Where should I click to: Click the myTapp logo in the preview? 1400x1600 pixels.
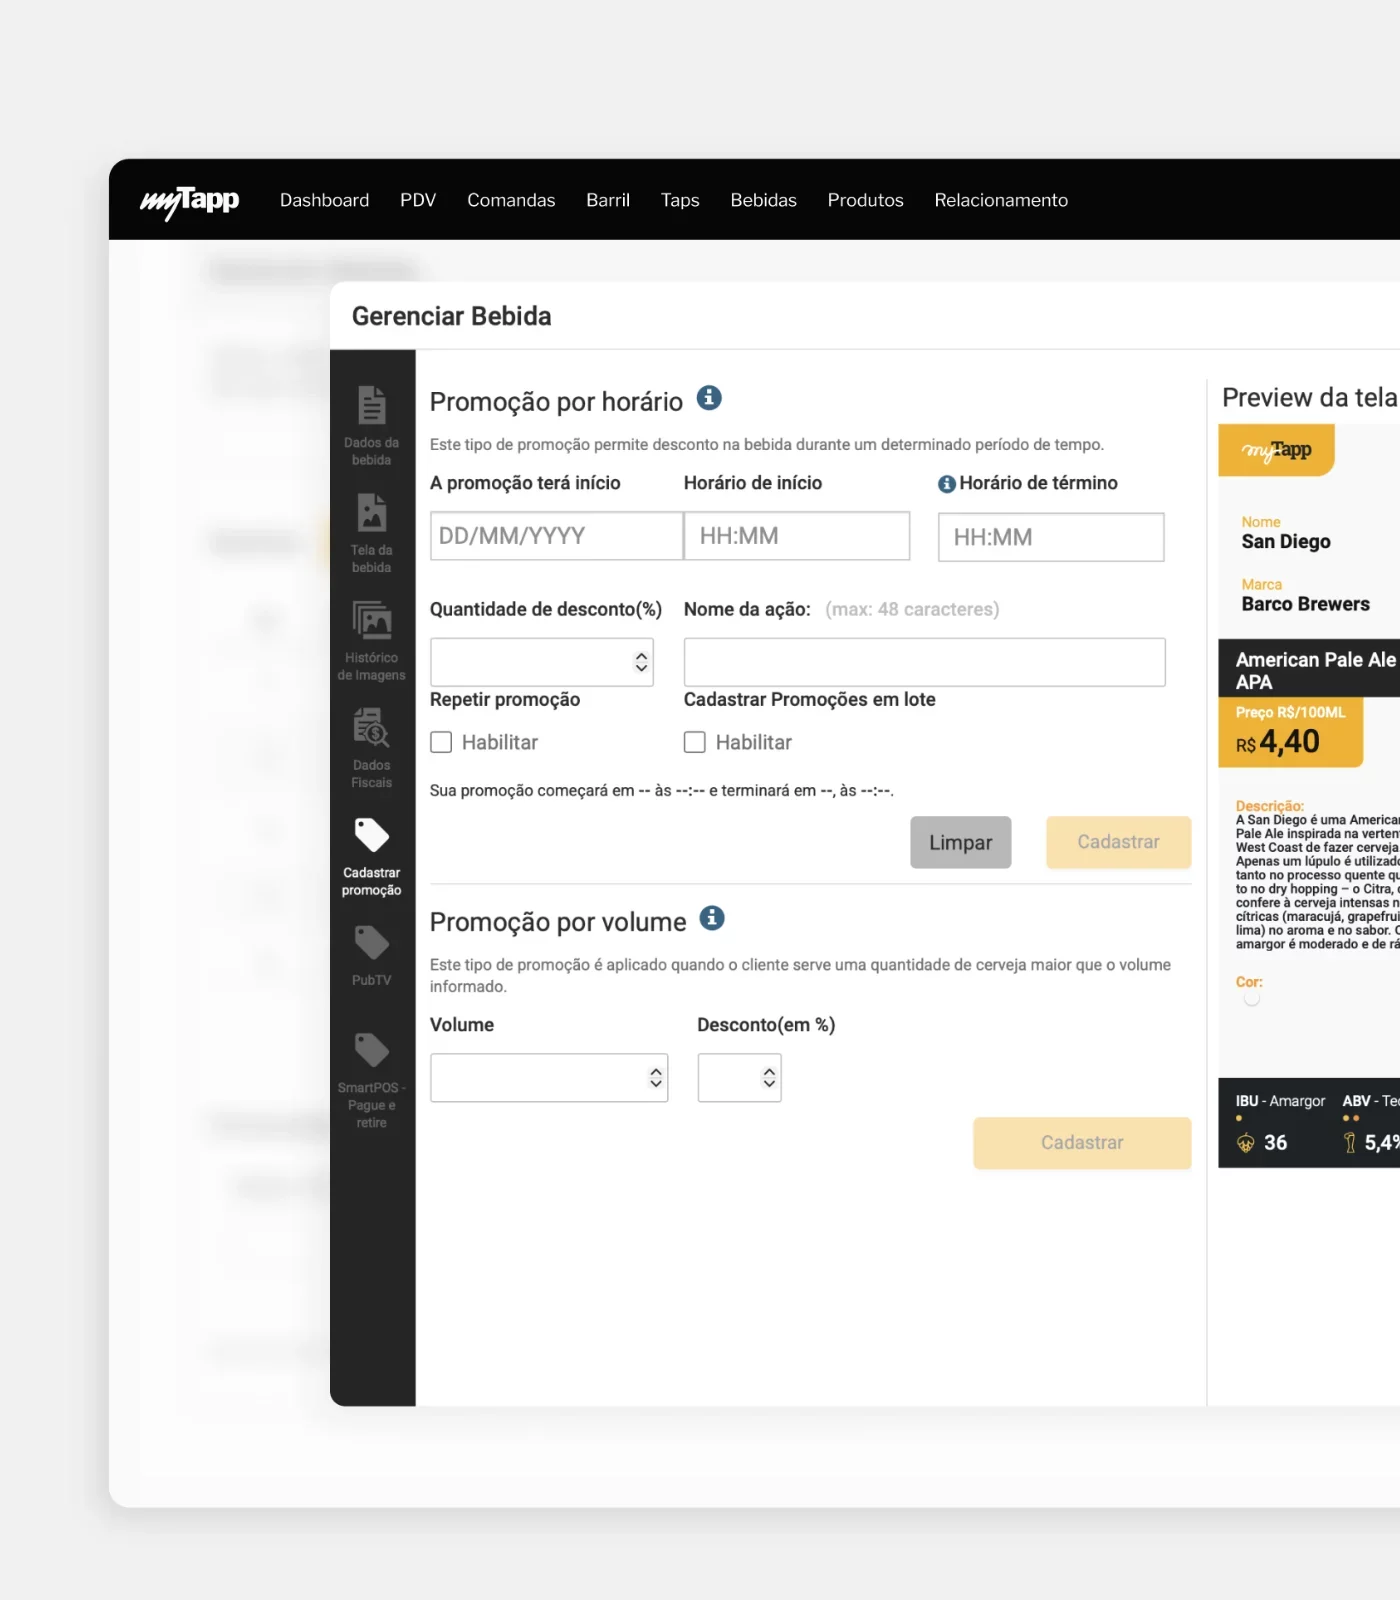point(1277,450)
